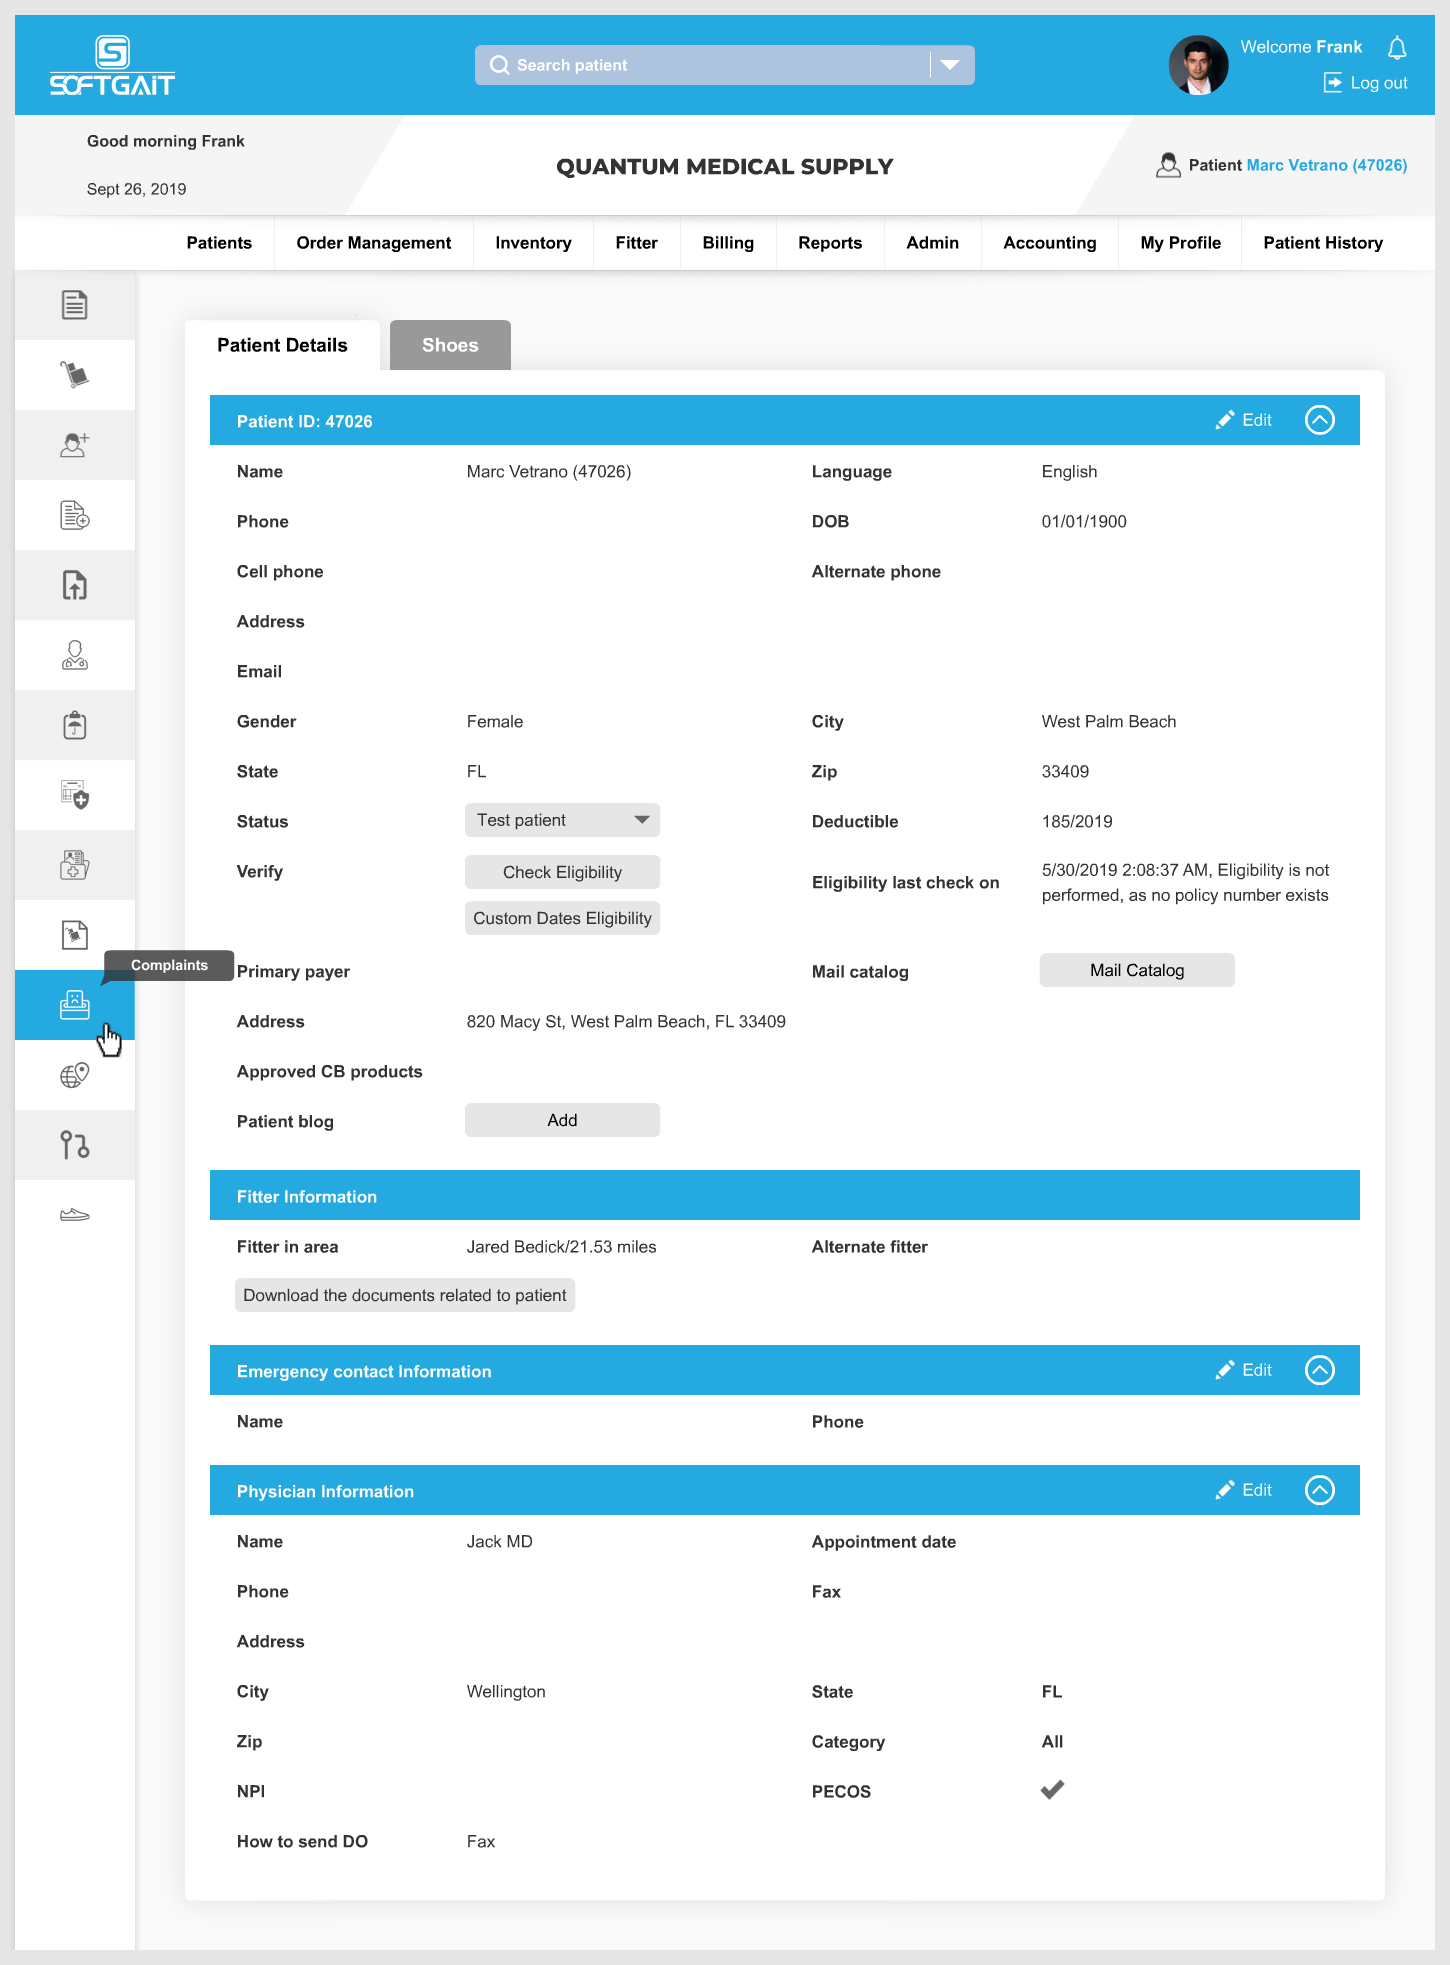
Task: Click the shoe icon in sidebar
Action: point(75,1215)
